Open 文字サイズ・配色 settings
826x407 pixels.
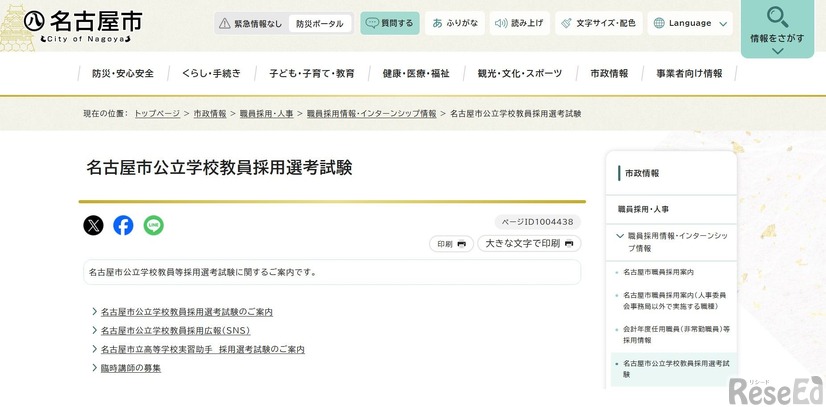pos(598,23)
